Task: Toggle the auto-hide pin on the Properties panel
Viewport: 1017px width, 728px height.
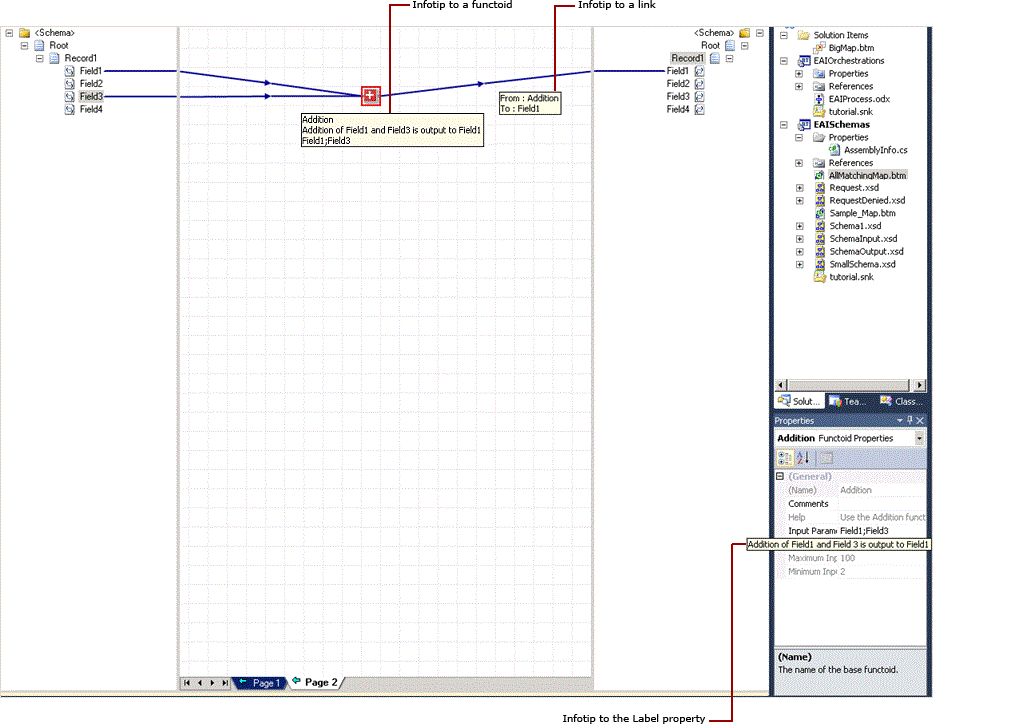Action: tap(909, 420)
